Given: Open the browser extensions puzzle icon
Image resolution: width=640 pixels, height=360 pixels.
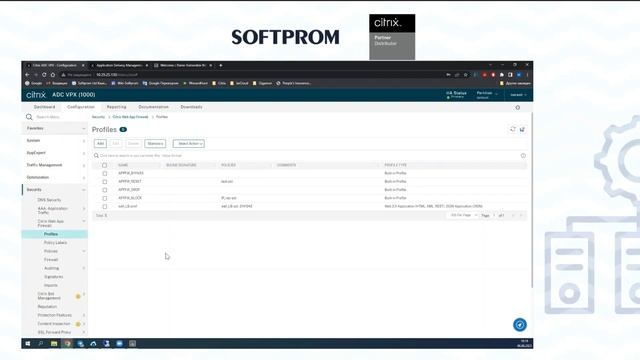Looking at the screenshot, I should click(502, 75).
